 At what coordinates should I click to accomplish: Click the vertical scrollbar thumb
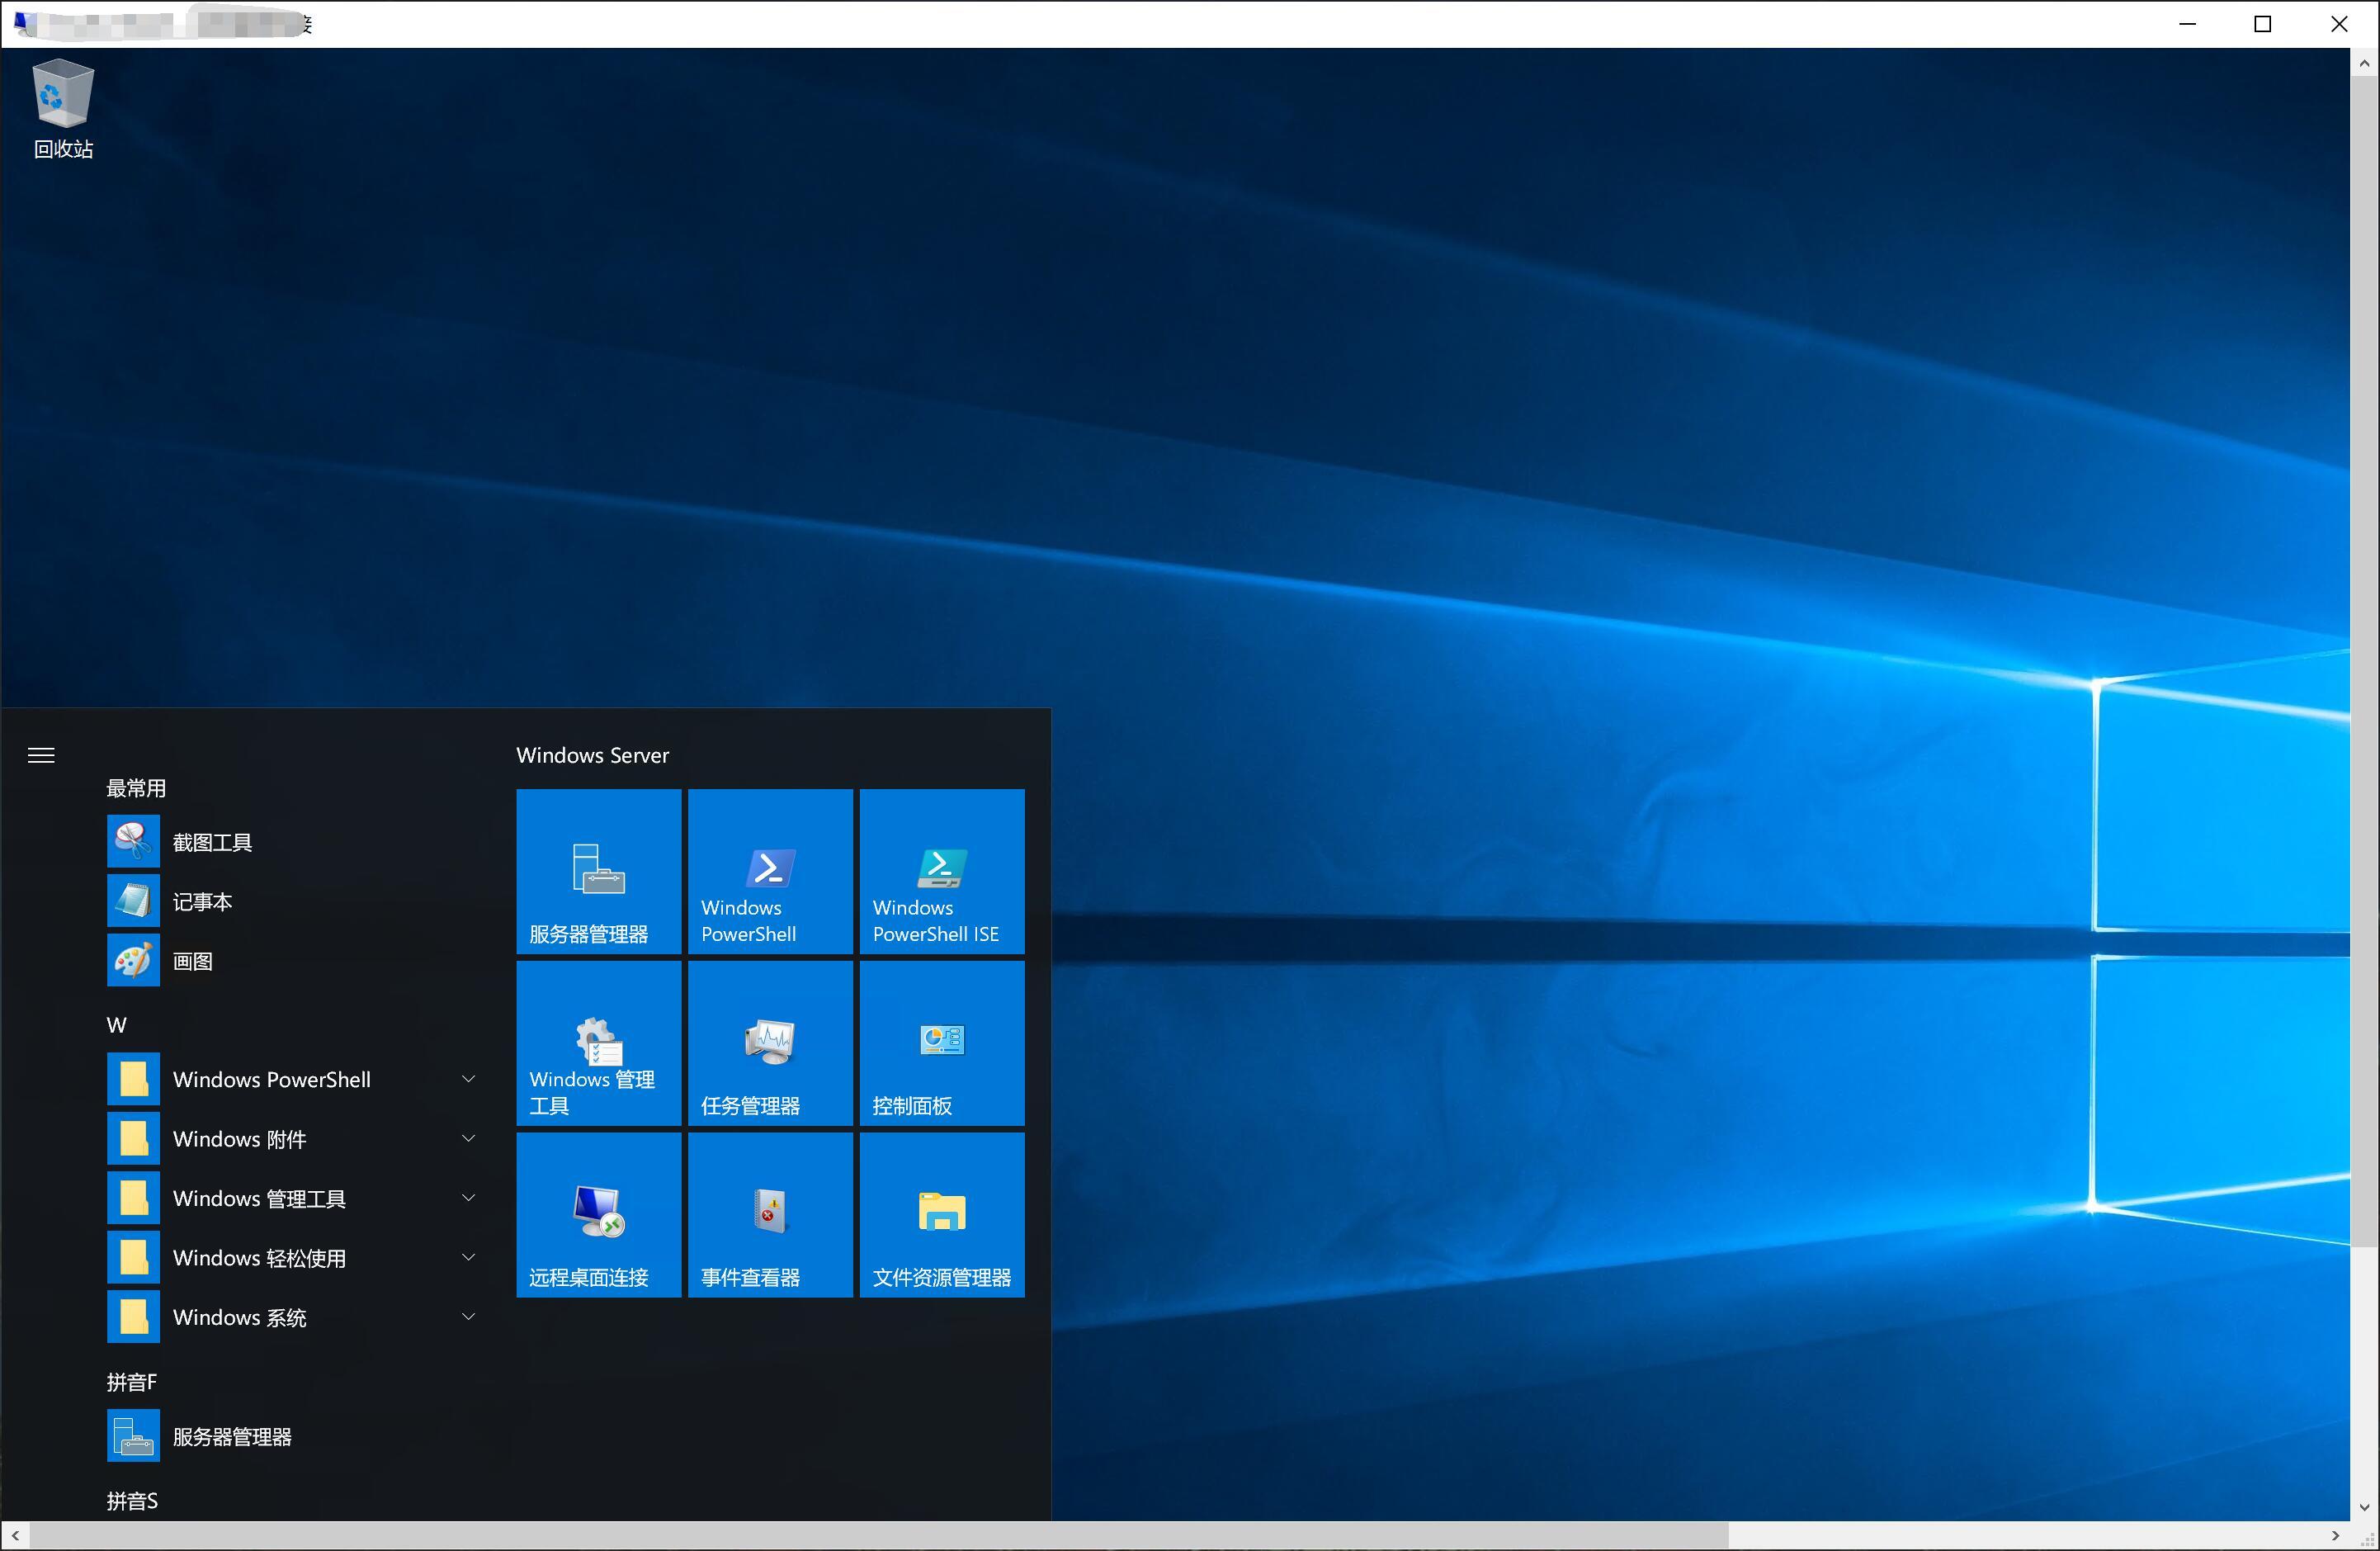coord(2364,662)
